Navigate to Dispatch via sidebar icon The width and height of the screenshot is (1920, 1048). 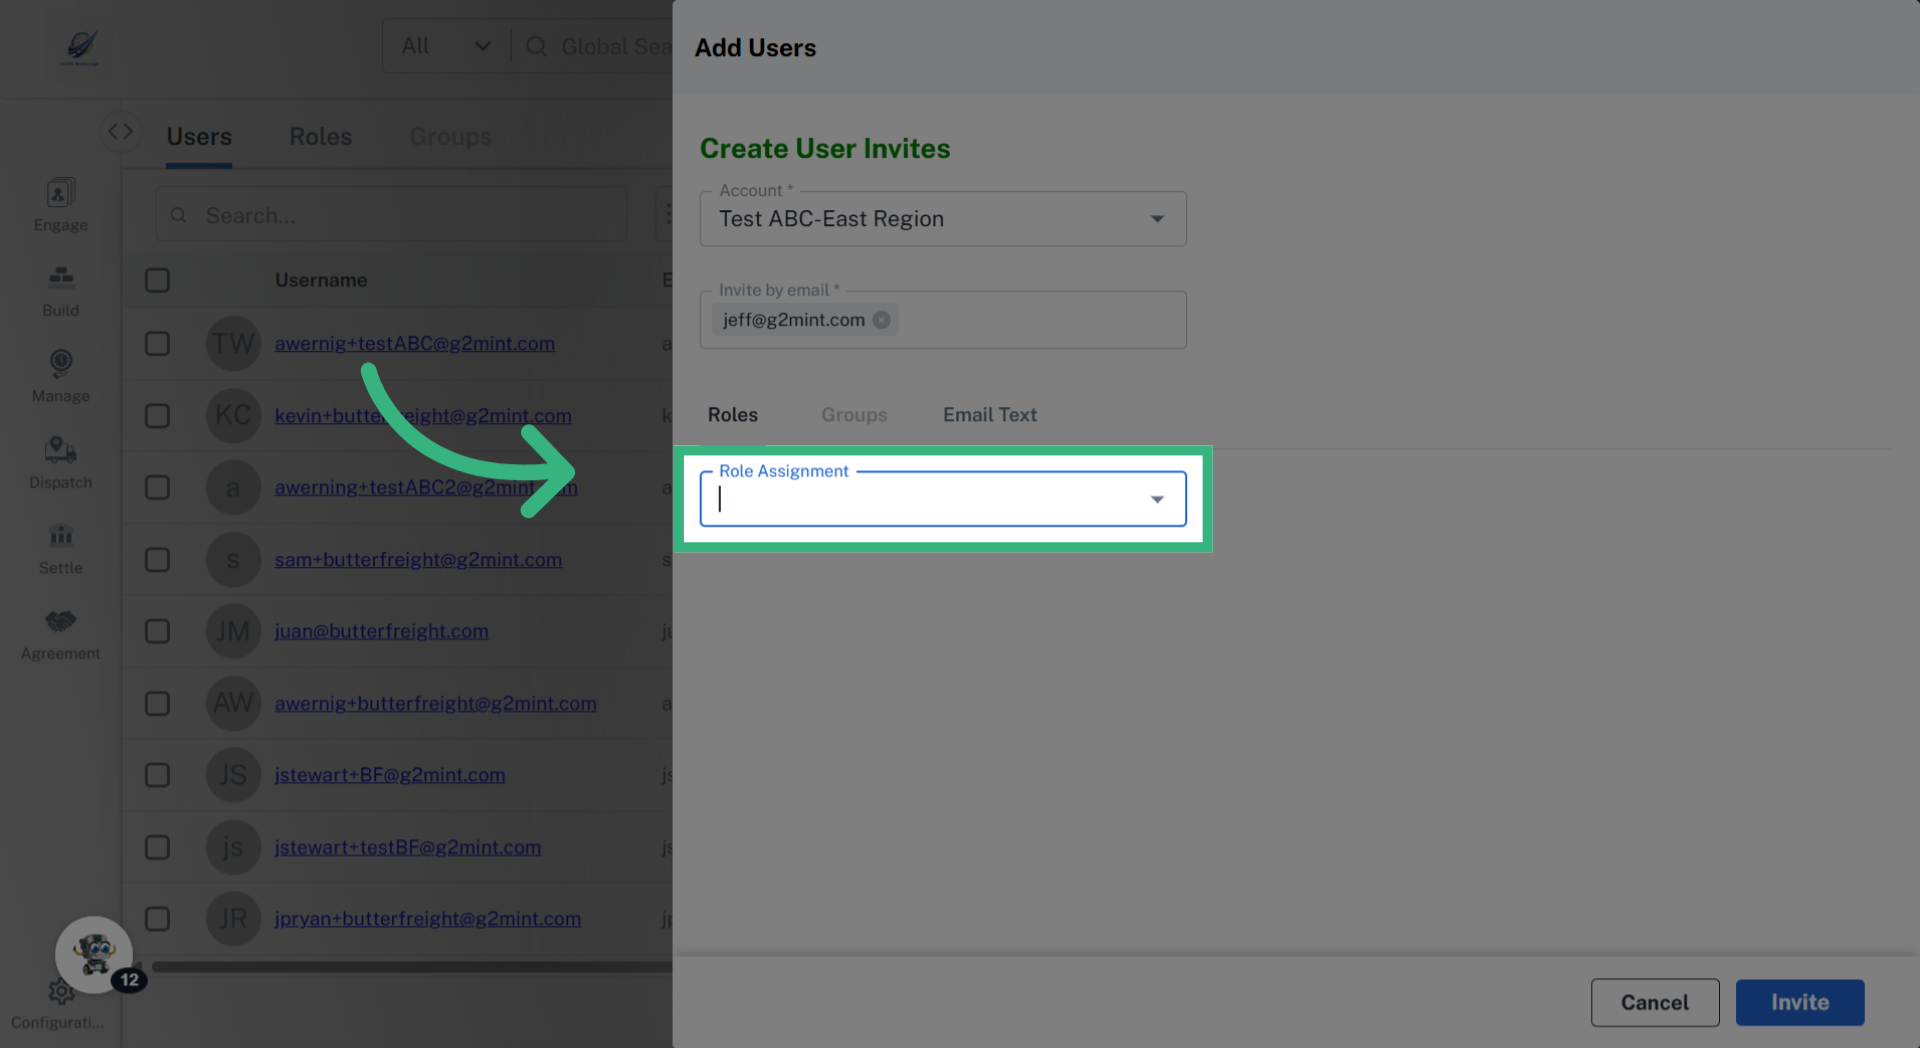click(60, 462)
